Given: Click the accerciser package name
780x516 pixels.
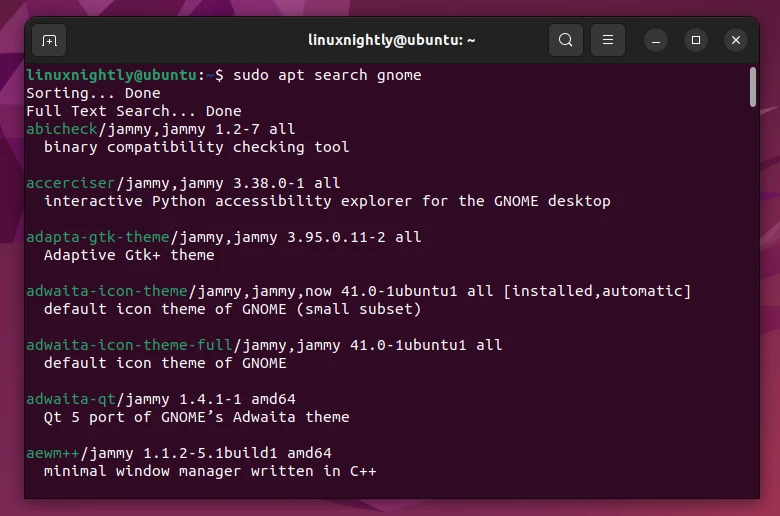Looking at the screenshot, I should [71, 183].
